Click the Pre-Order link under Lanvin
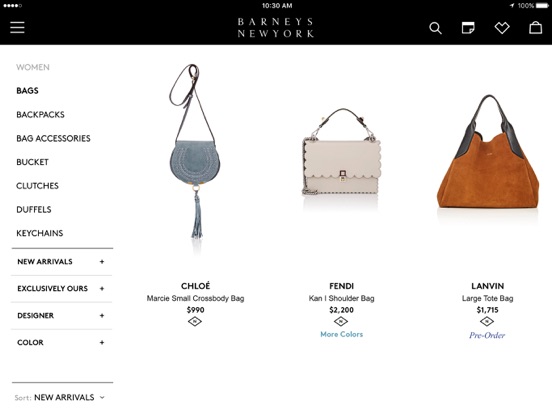This screenshot has width=552, height=414. pyautogui.click(x=487, y=335)
